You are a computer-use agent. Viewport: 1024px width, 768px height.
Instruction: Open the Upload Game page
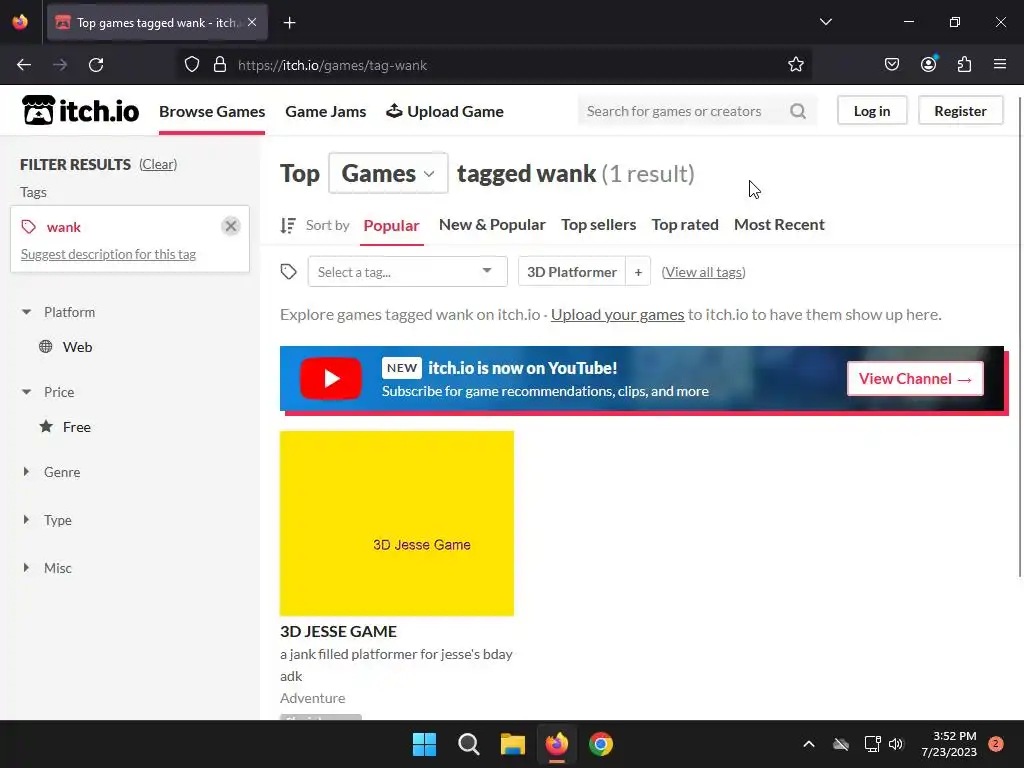click(445, 112)
